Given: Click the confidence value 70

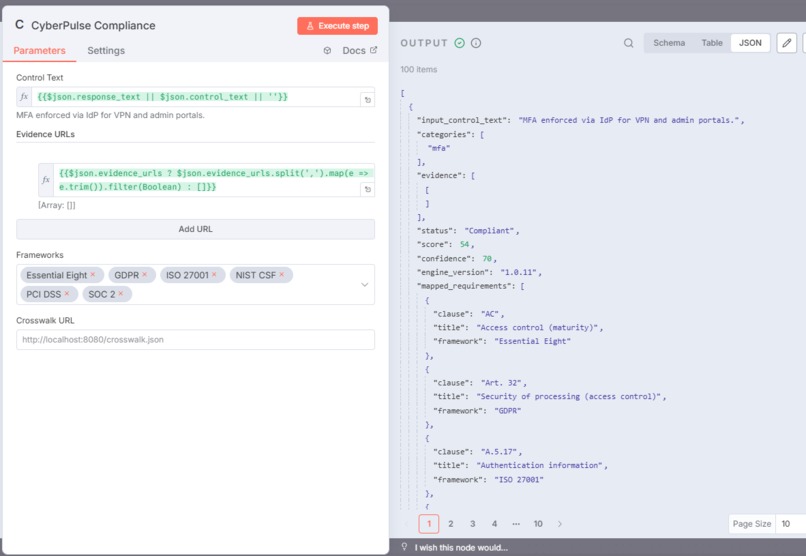Looking at the screenshot, I should [487, 258].
